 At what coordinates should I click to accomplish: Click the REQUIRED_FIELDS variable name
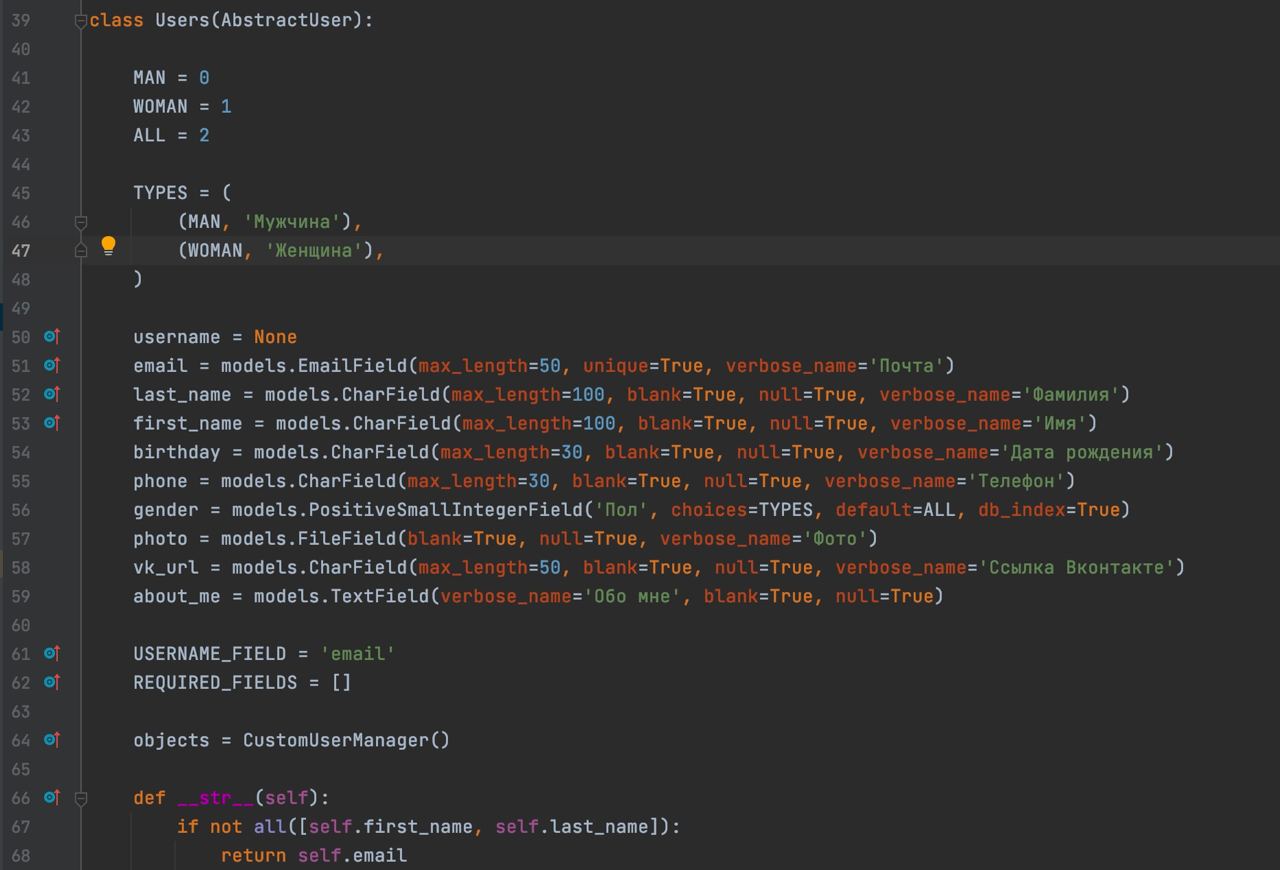coord(215,683)
